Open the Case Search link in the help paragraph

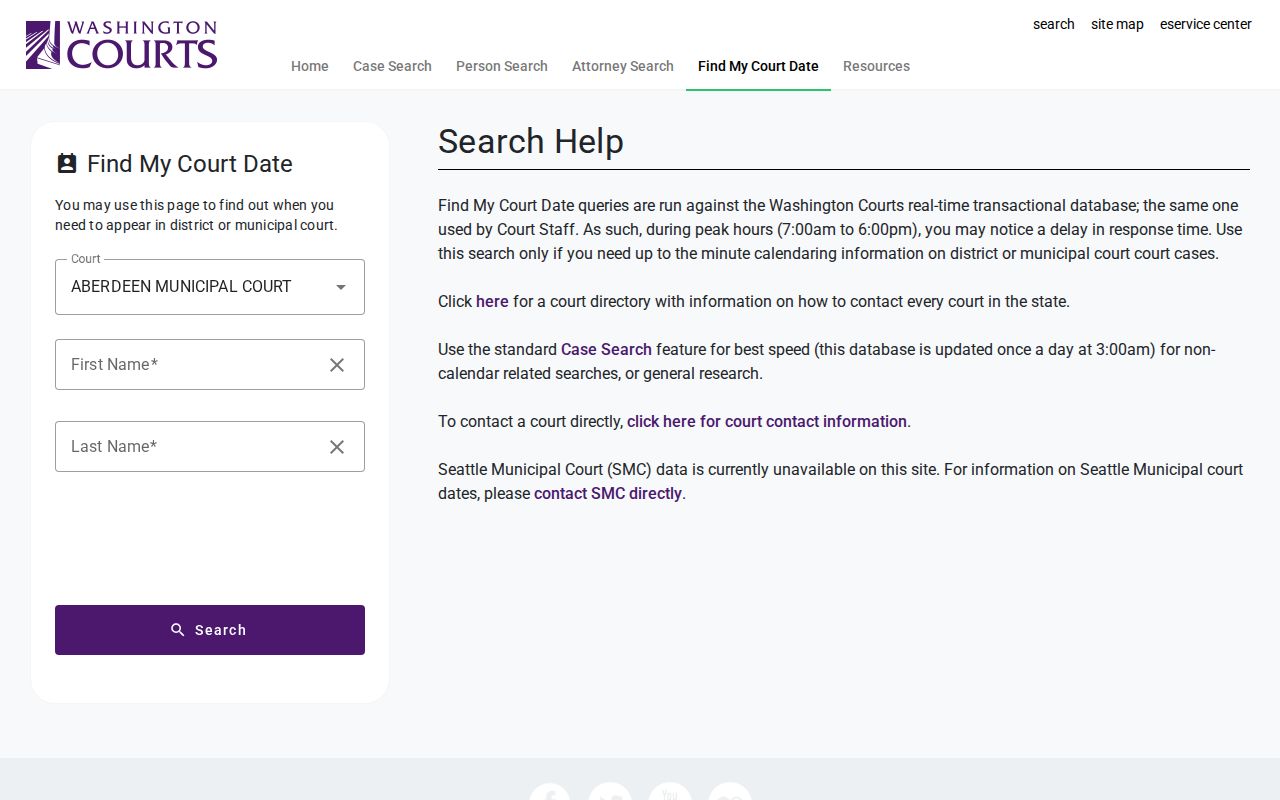(x=606, y=349)
